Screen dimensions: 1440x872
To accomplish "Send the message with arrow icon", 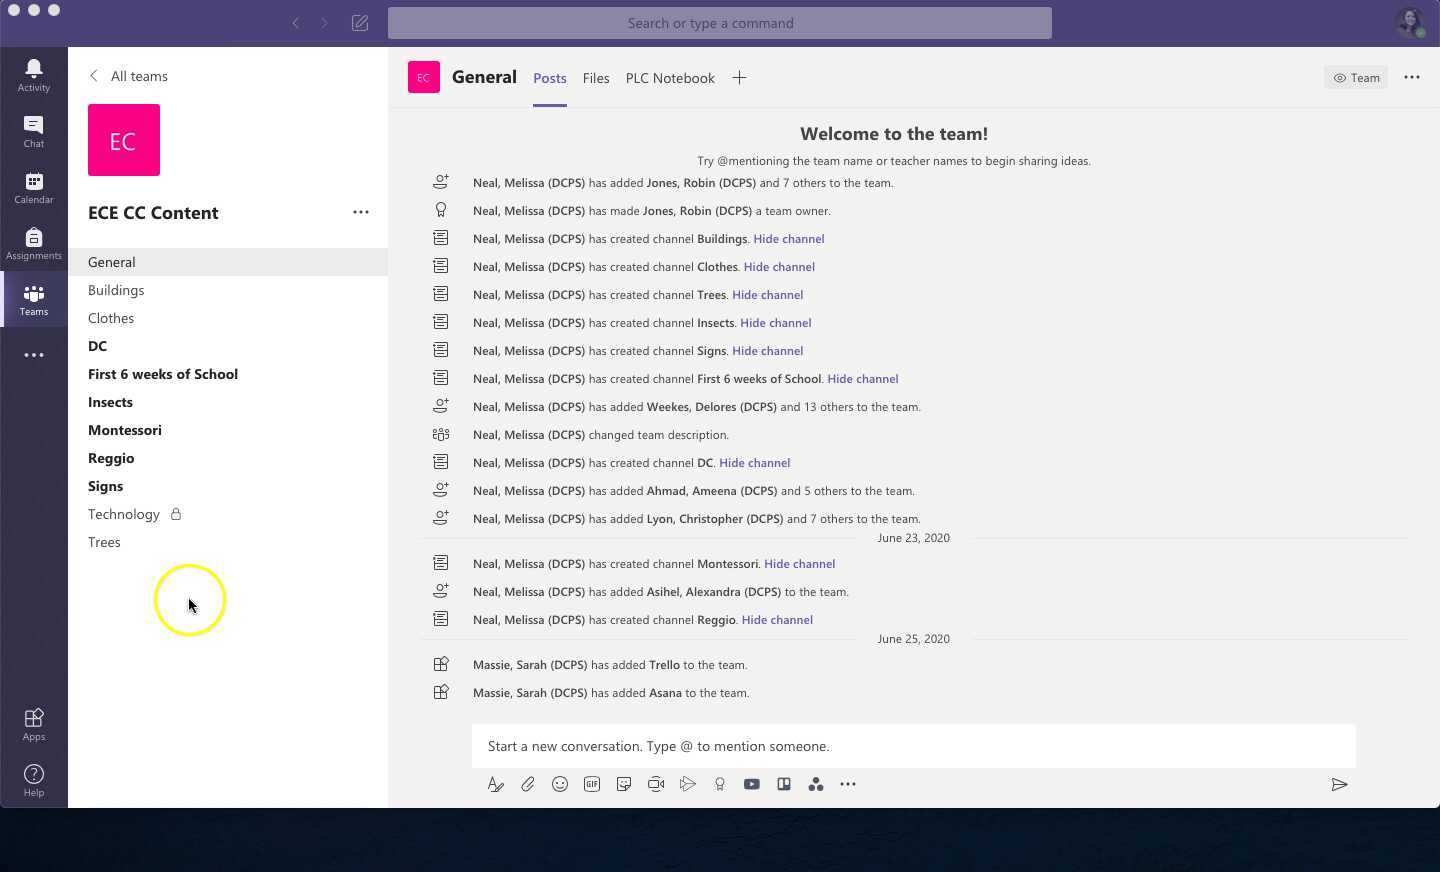I will point(1339,784).
